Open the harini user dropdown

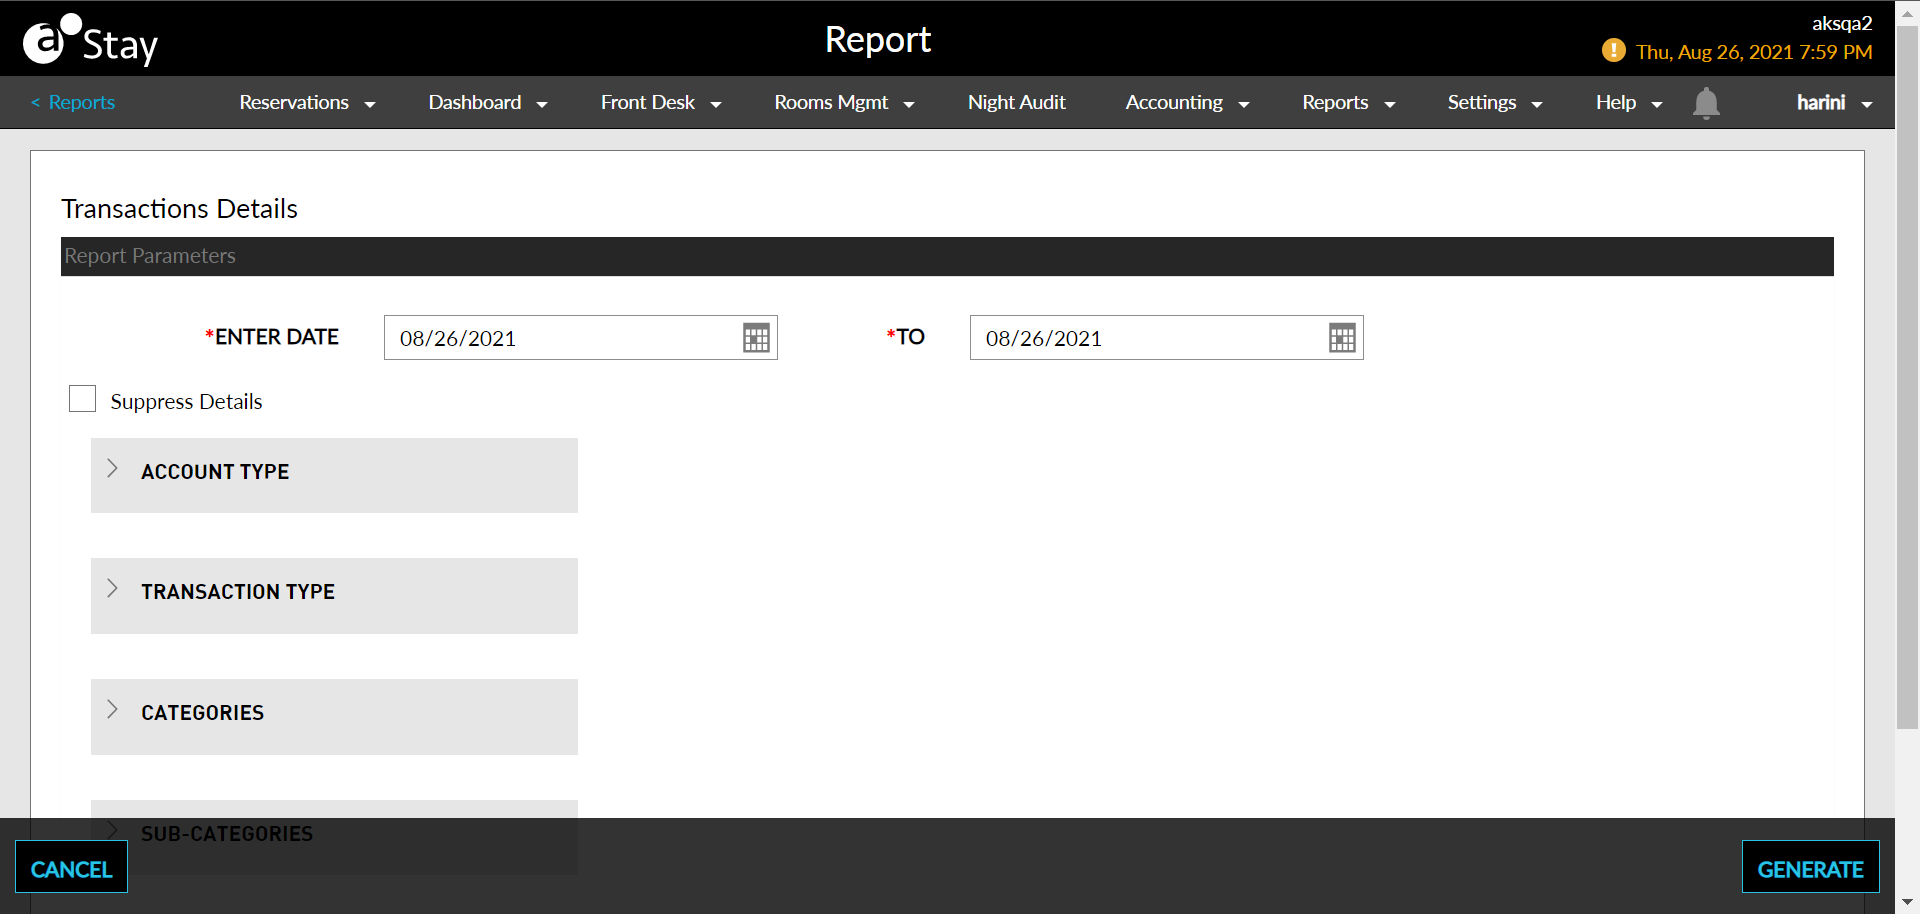pyautogui.click(x=1833, y=103)
